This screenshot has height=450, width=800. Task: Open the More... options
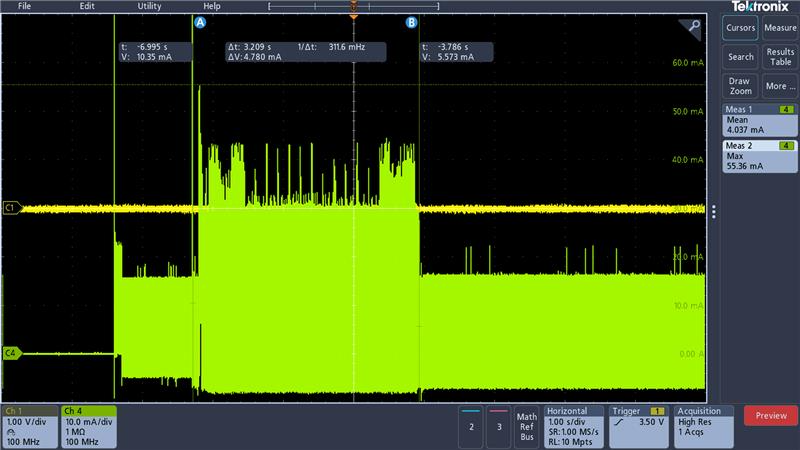pyautogui.click(x=780, y=86)
